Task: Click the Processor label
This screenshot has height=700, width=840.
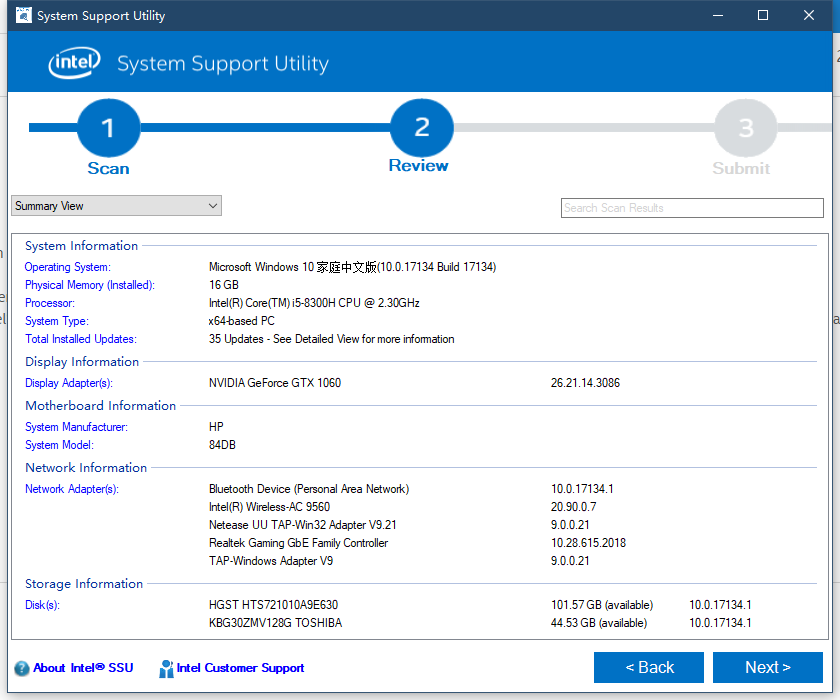Action: [x=50, y=303]
